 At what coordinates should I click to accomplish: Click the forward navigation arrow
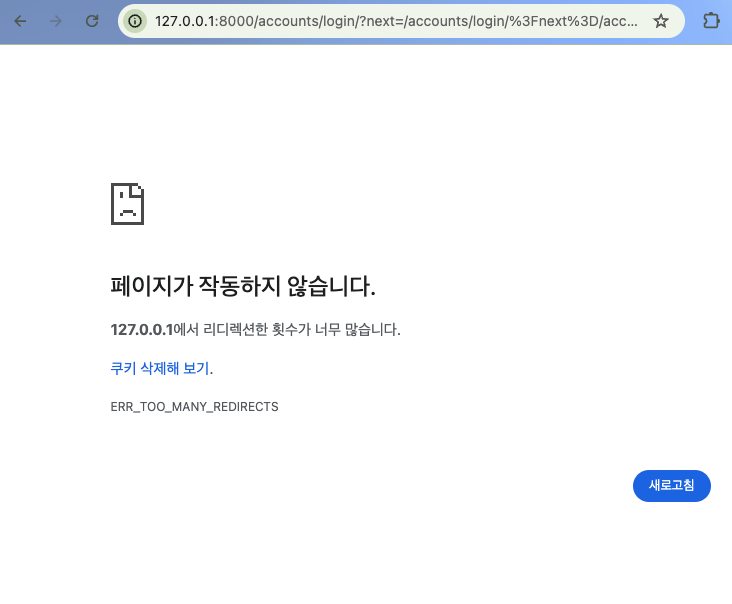coord(56,21)
